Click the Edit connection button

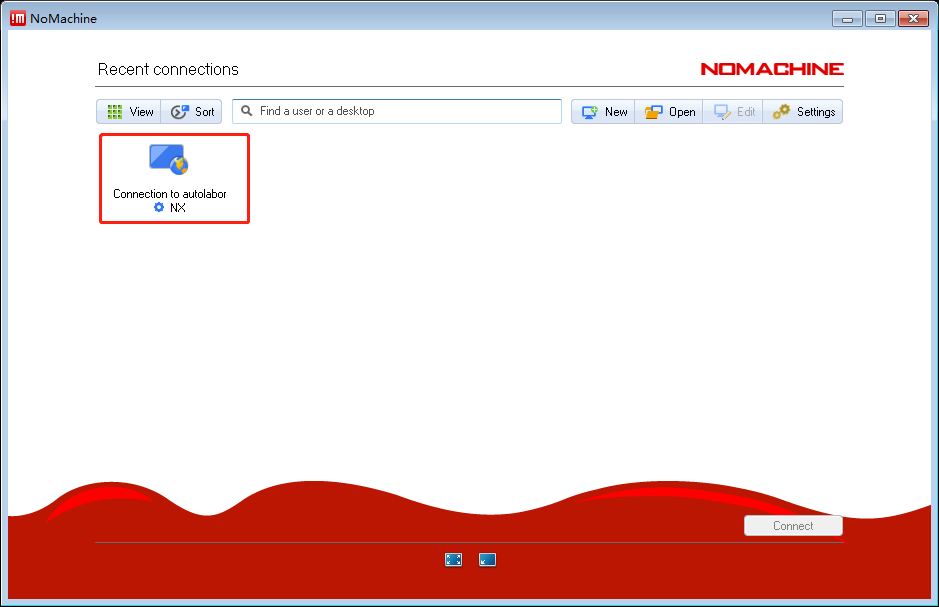733,112
